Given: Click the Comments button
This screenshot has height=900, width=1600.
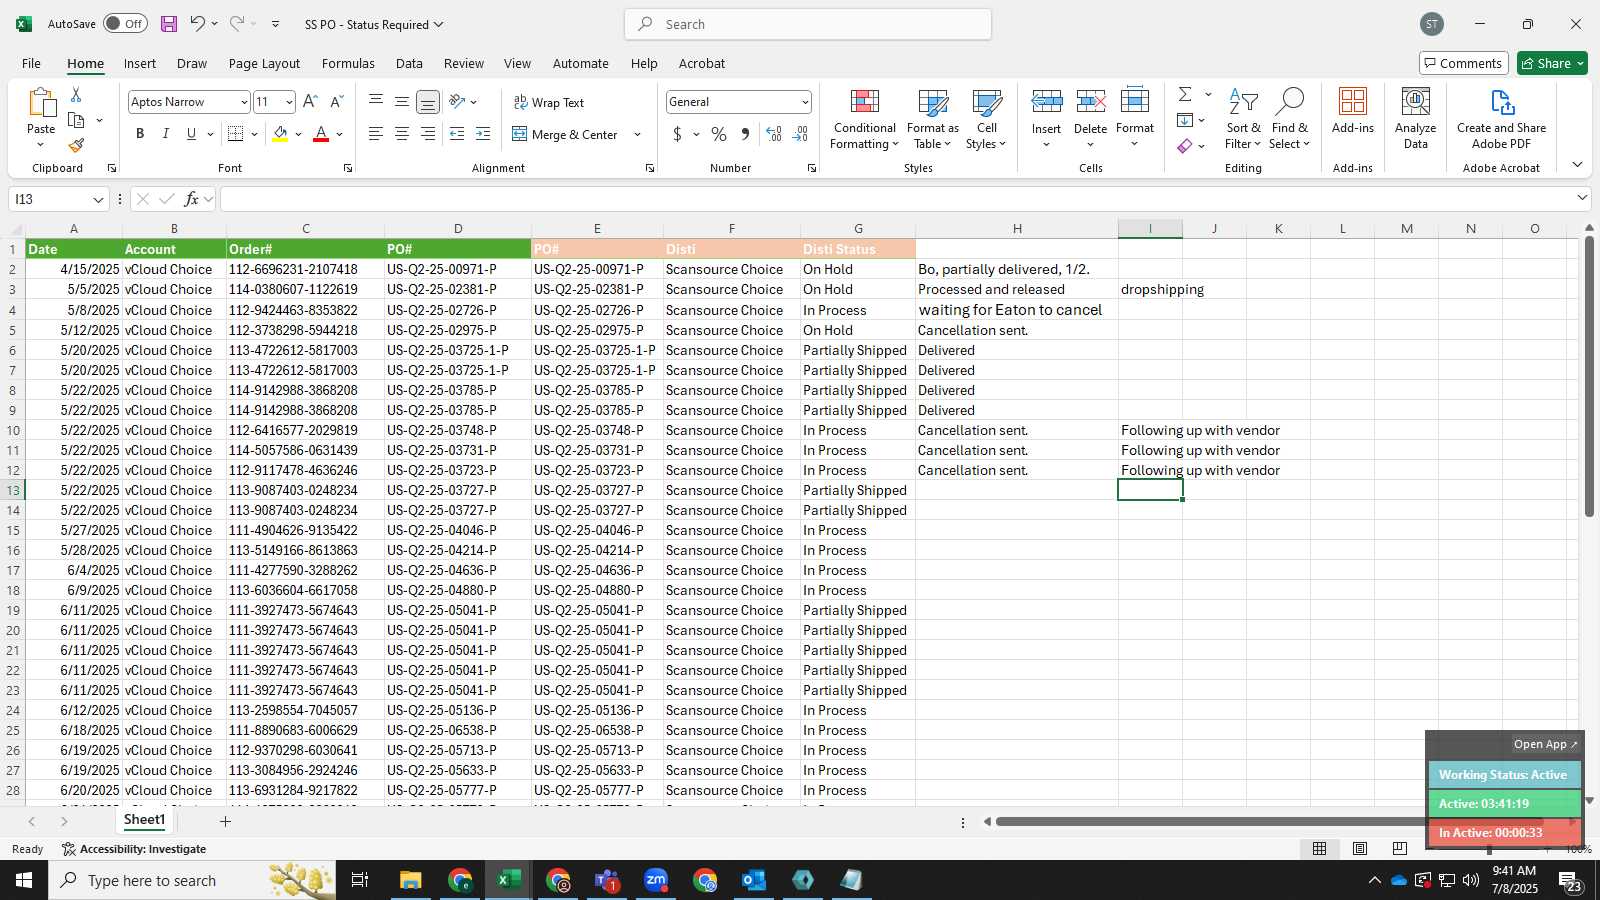Looking at the screenshot, I should coord(1464,63).
